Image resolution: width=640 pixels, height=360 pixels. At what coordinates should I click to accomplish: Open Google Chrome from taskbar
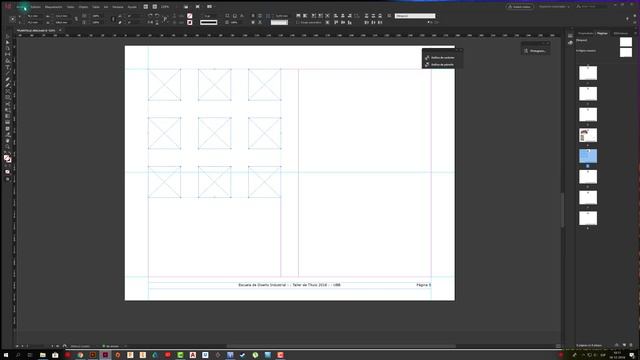(x=80, y=355)
